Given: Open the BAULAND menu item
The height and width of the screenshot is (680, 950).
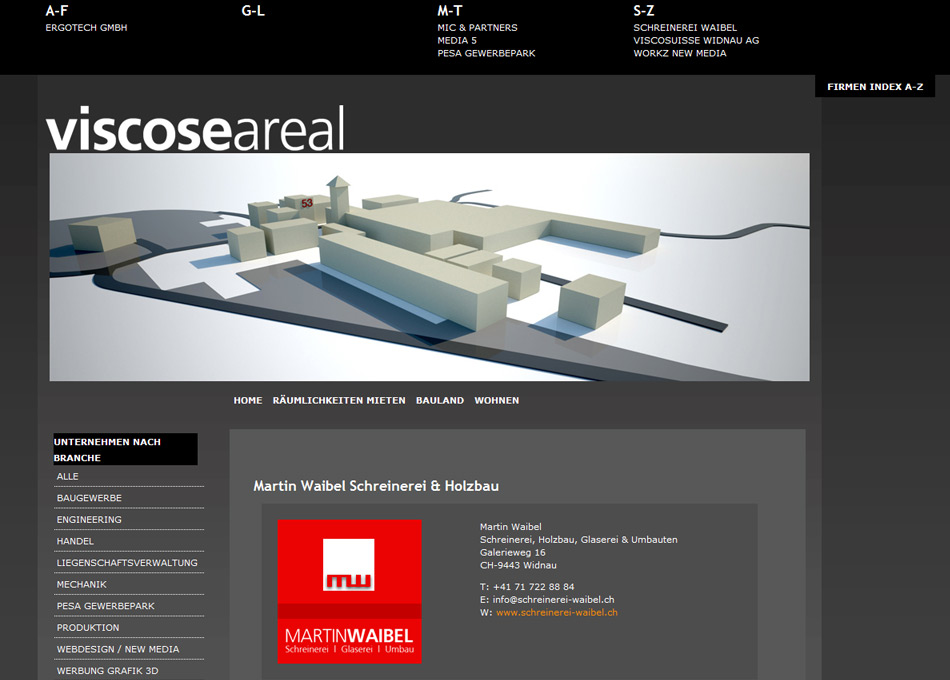Looking at the screenshot, I should [440, 401].
